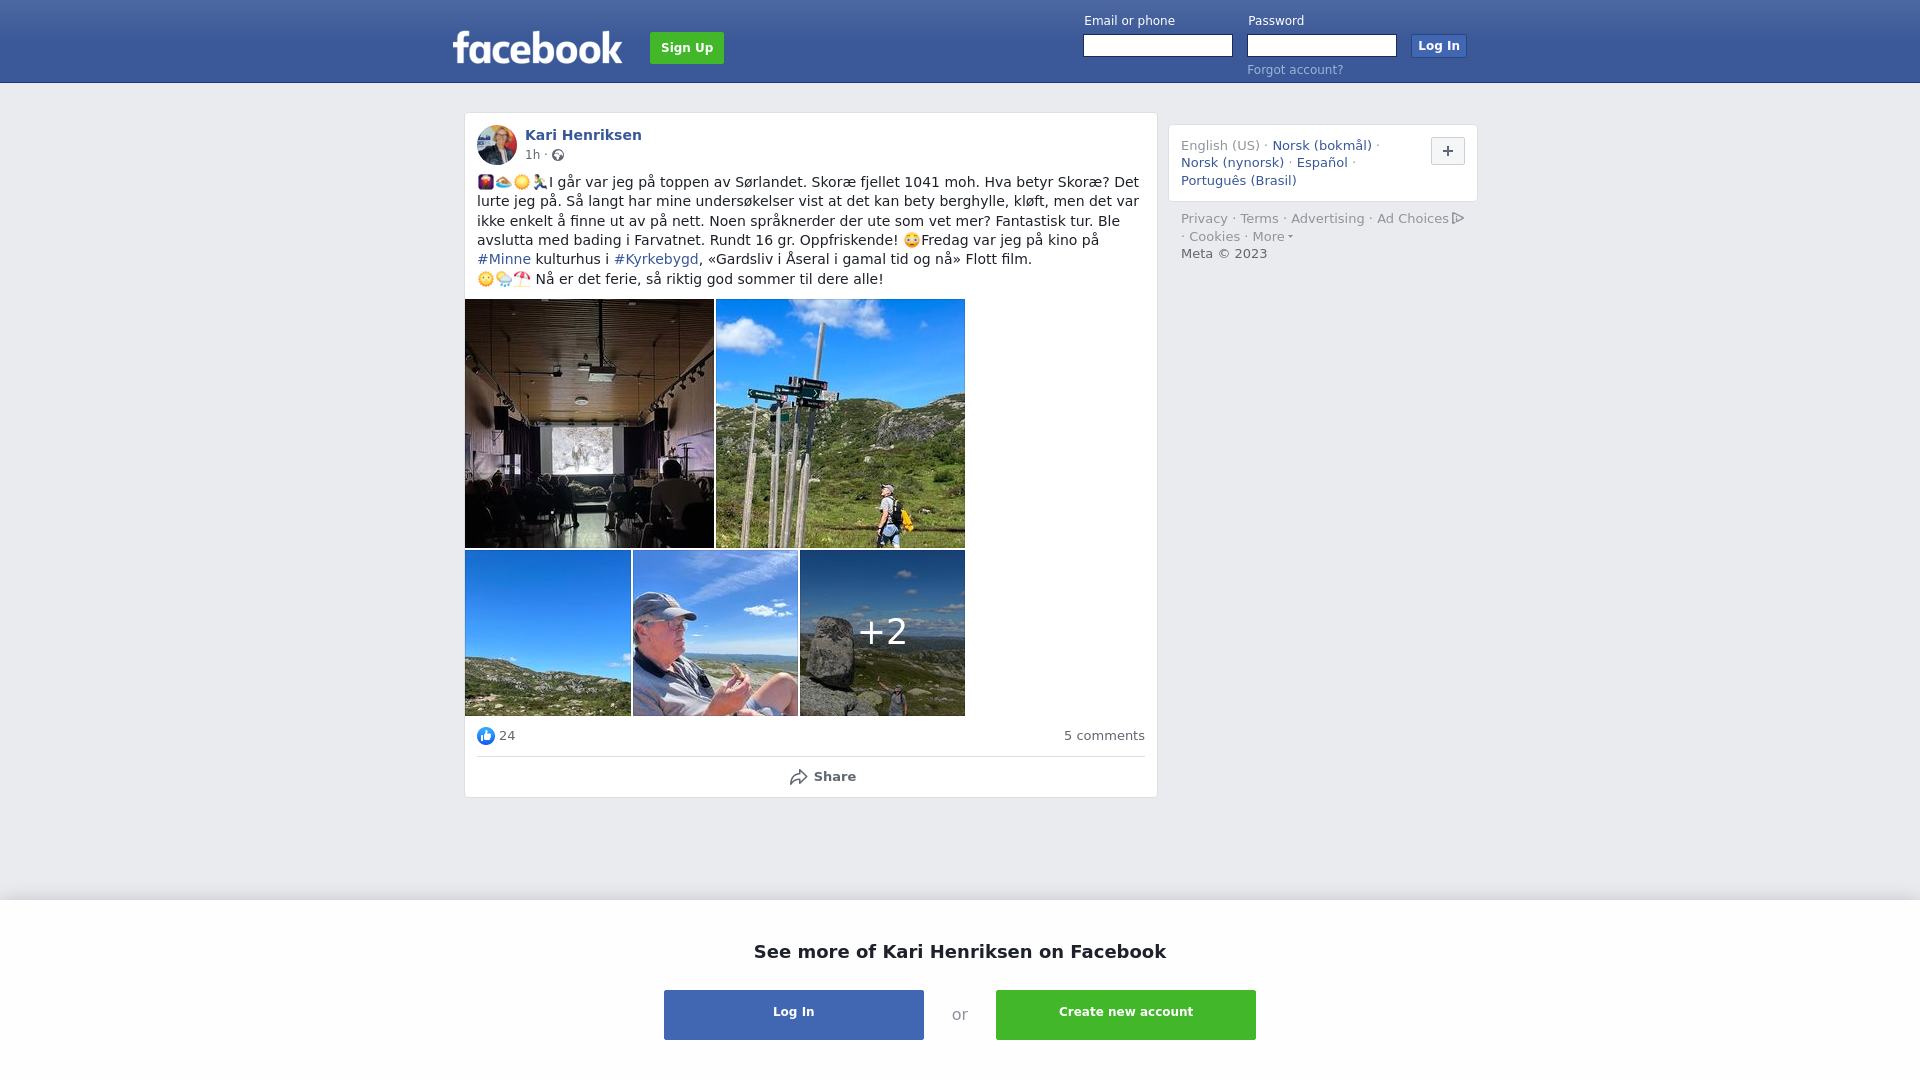The width and height of the screenshot is (1920, 1080).
Task: Click the Facebook logo
Action: tap(537, 47)
